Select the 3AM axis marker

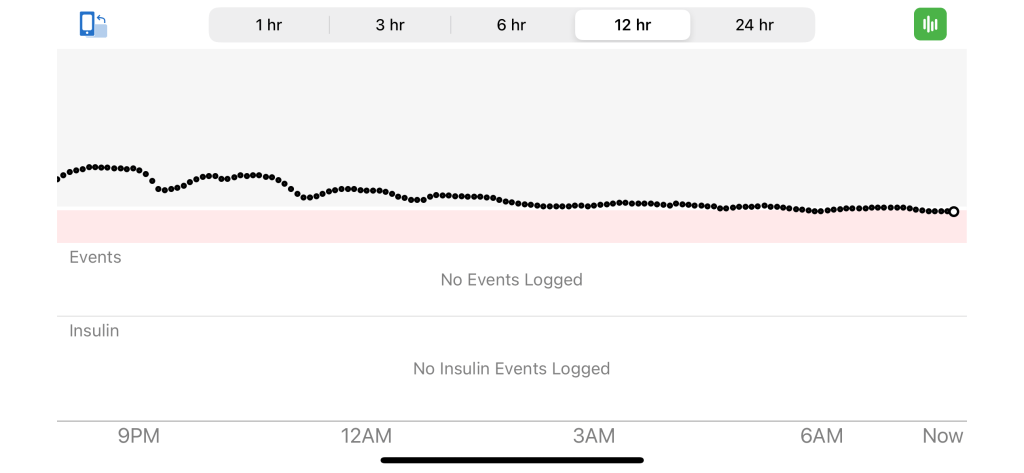click(594, 436)
